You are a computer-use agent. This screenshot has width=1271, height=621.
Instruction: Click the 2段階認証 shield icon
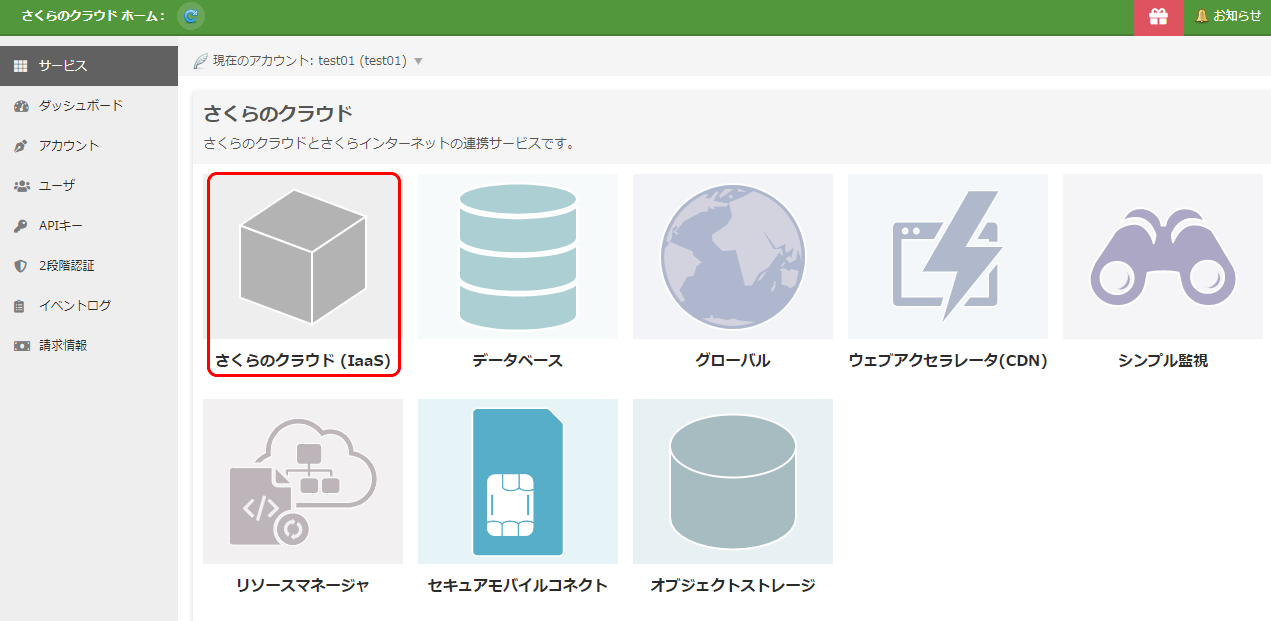[x=21, y=266]
